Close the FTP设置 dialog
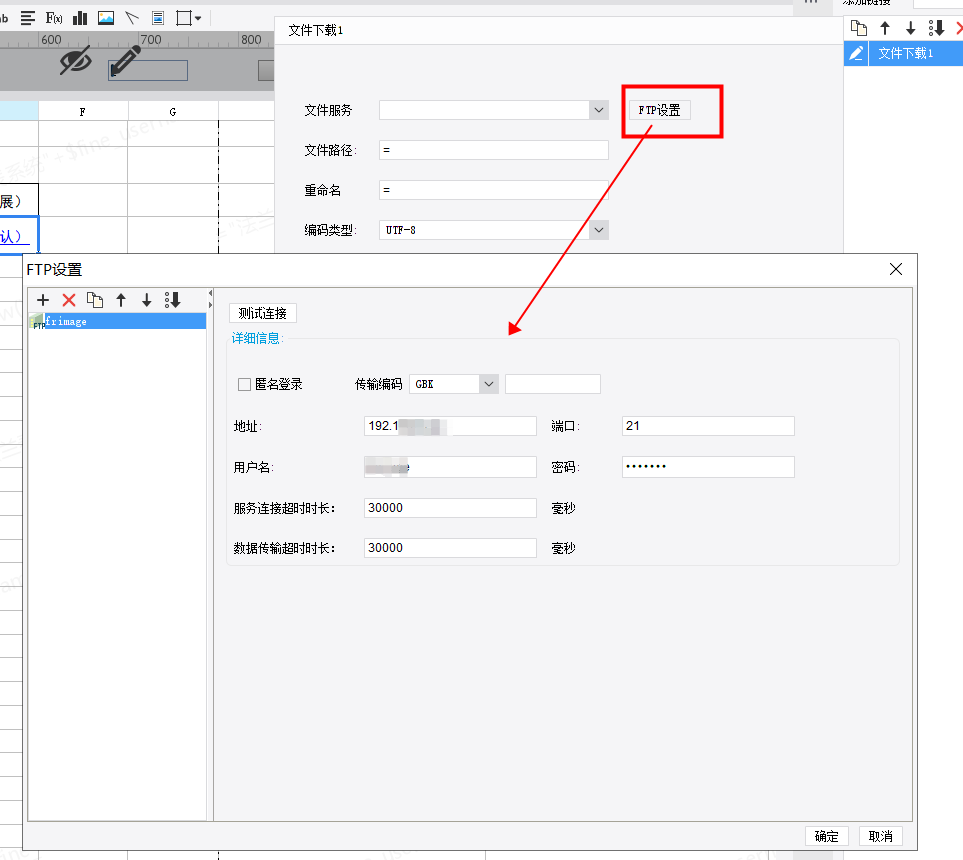The height and width of the screenshot is (860, 963). (x=896, y=269)
